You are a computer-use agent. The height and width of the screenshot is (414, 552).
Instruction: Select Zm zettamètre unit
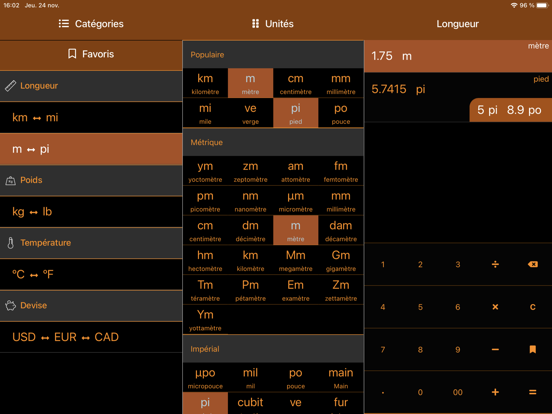(341, 289)
